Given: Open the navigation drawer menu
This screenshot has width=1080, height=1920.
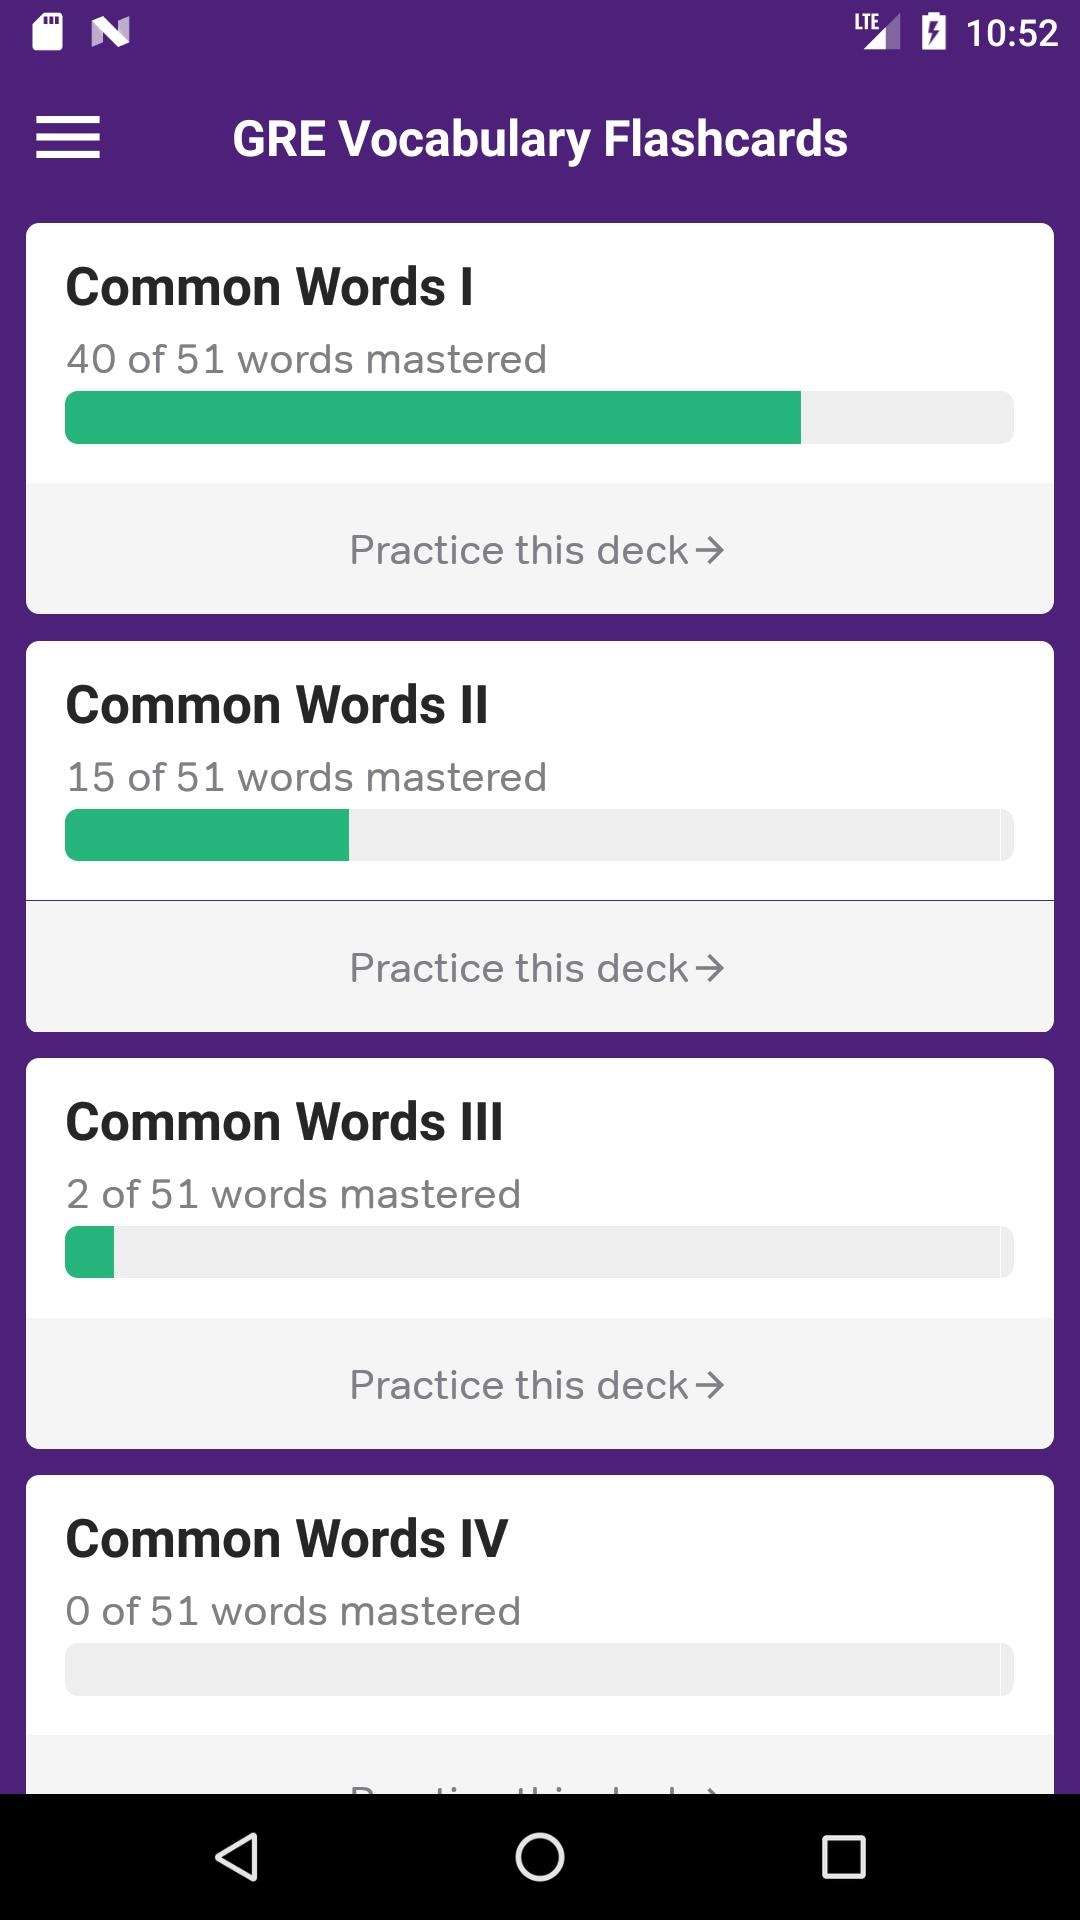Looking at the screenshot, I should (x=67, y=137).
